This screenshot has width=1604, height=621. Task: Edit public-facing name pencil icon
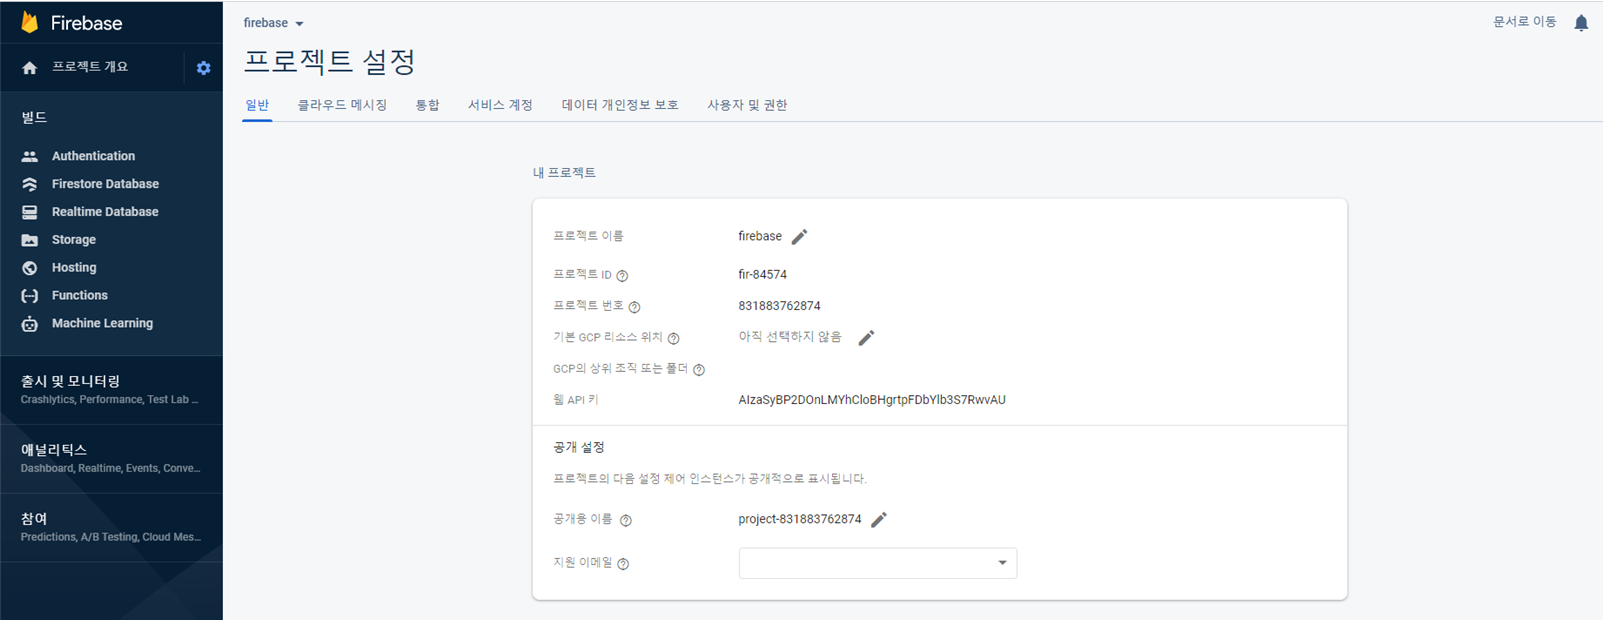[879, 520]
